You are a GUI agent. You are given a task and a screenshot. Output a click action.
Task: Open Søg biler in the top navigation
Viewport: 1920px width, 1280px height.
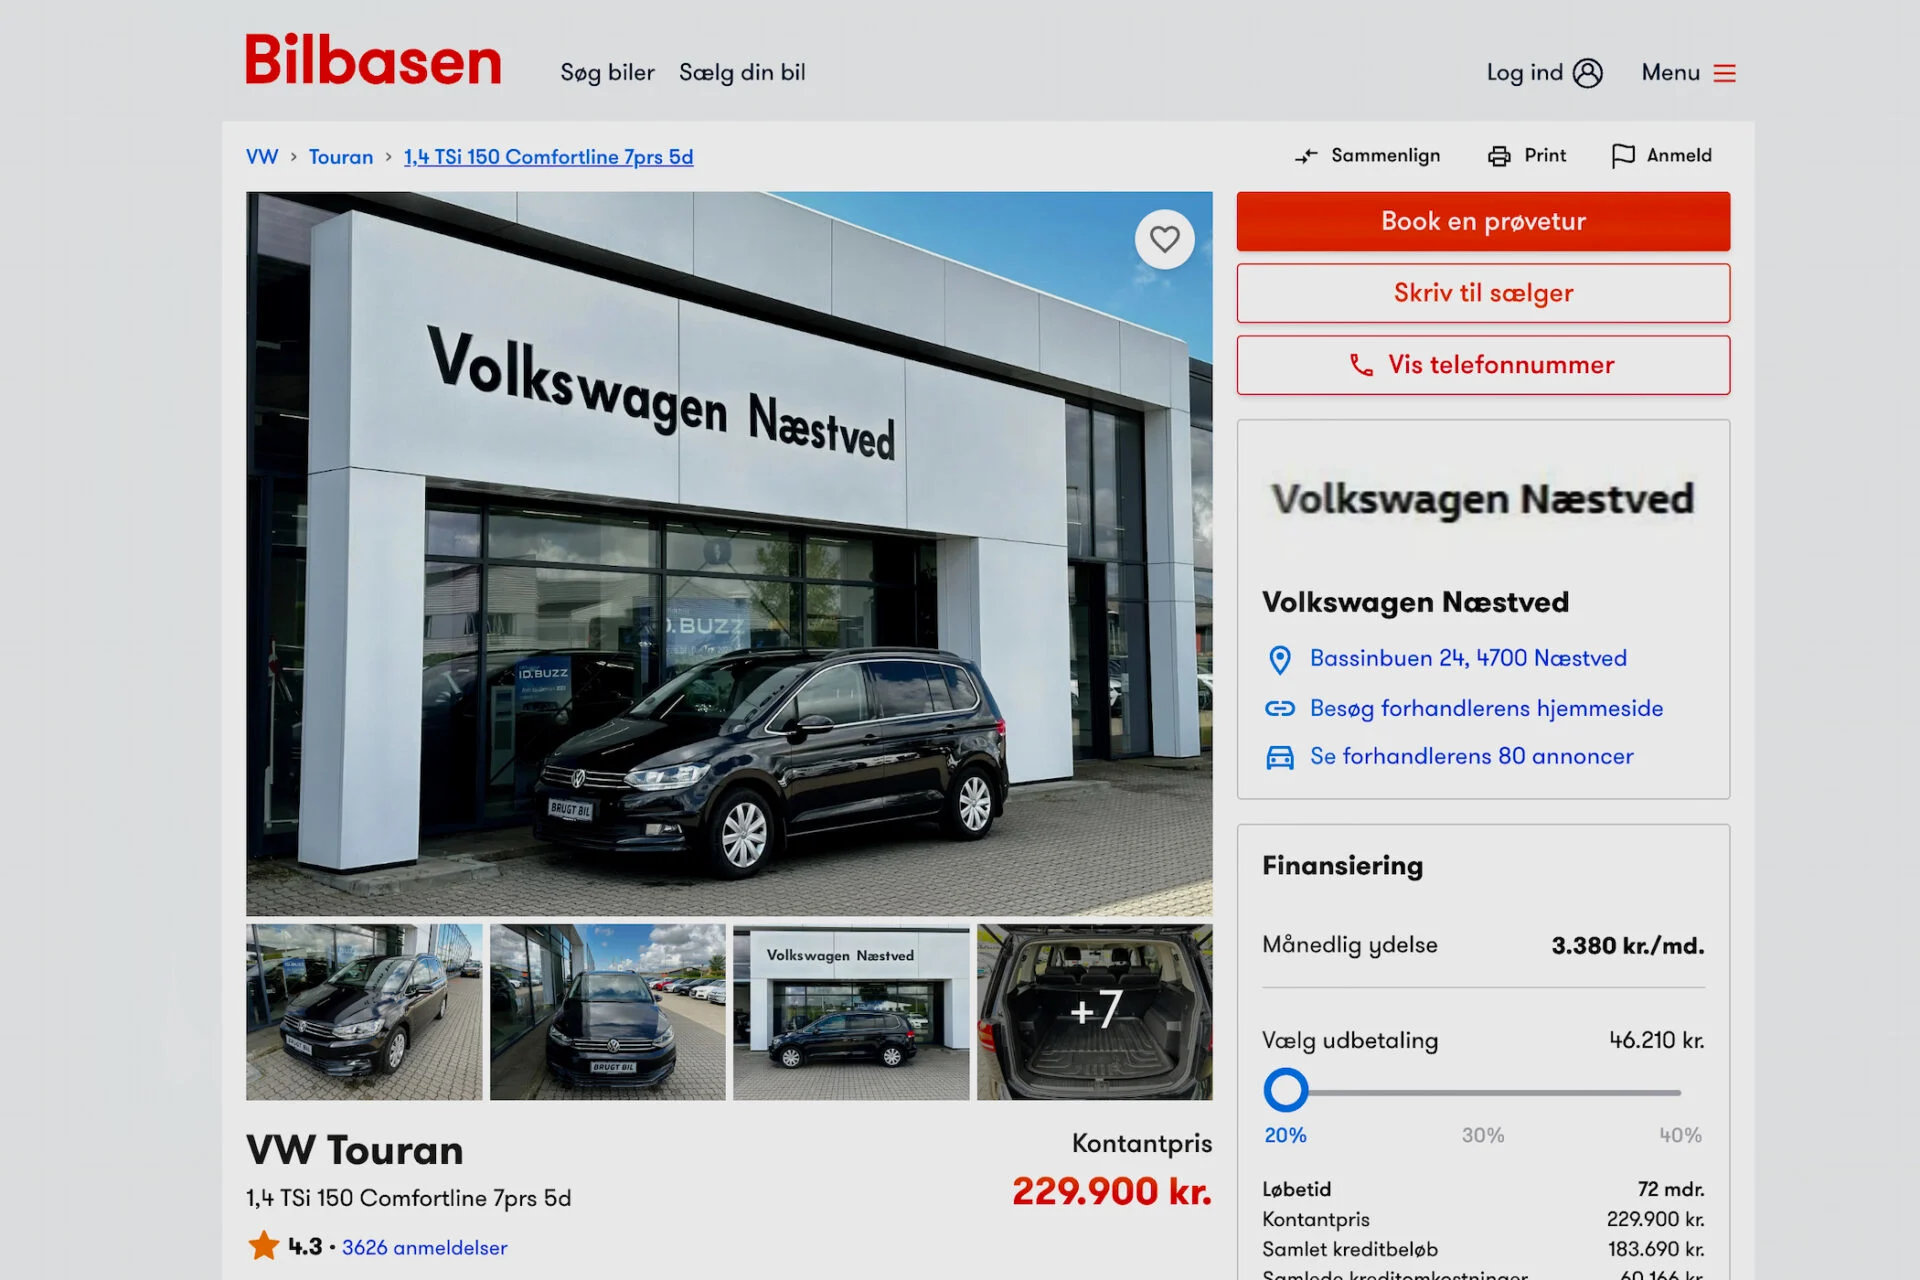tap(607, 73)
